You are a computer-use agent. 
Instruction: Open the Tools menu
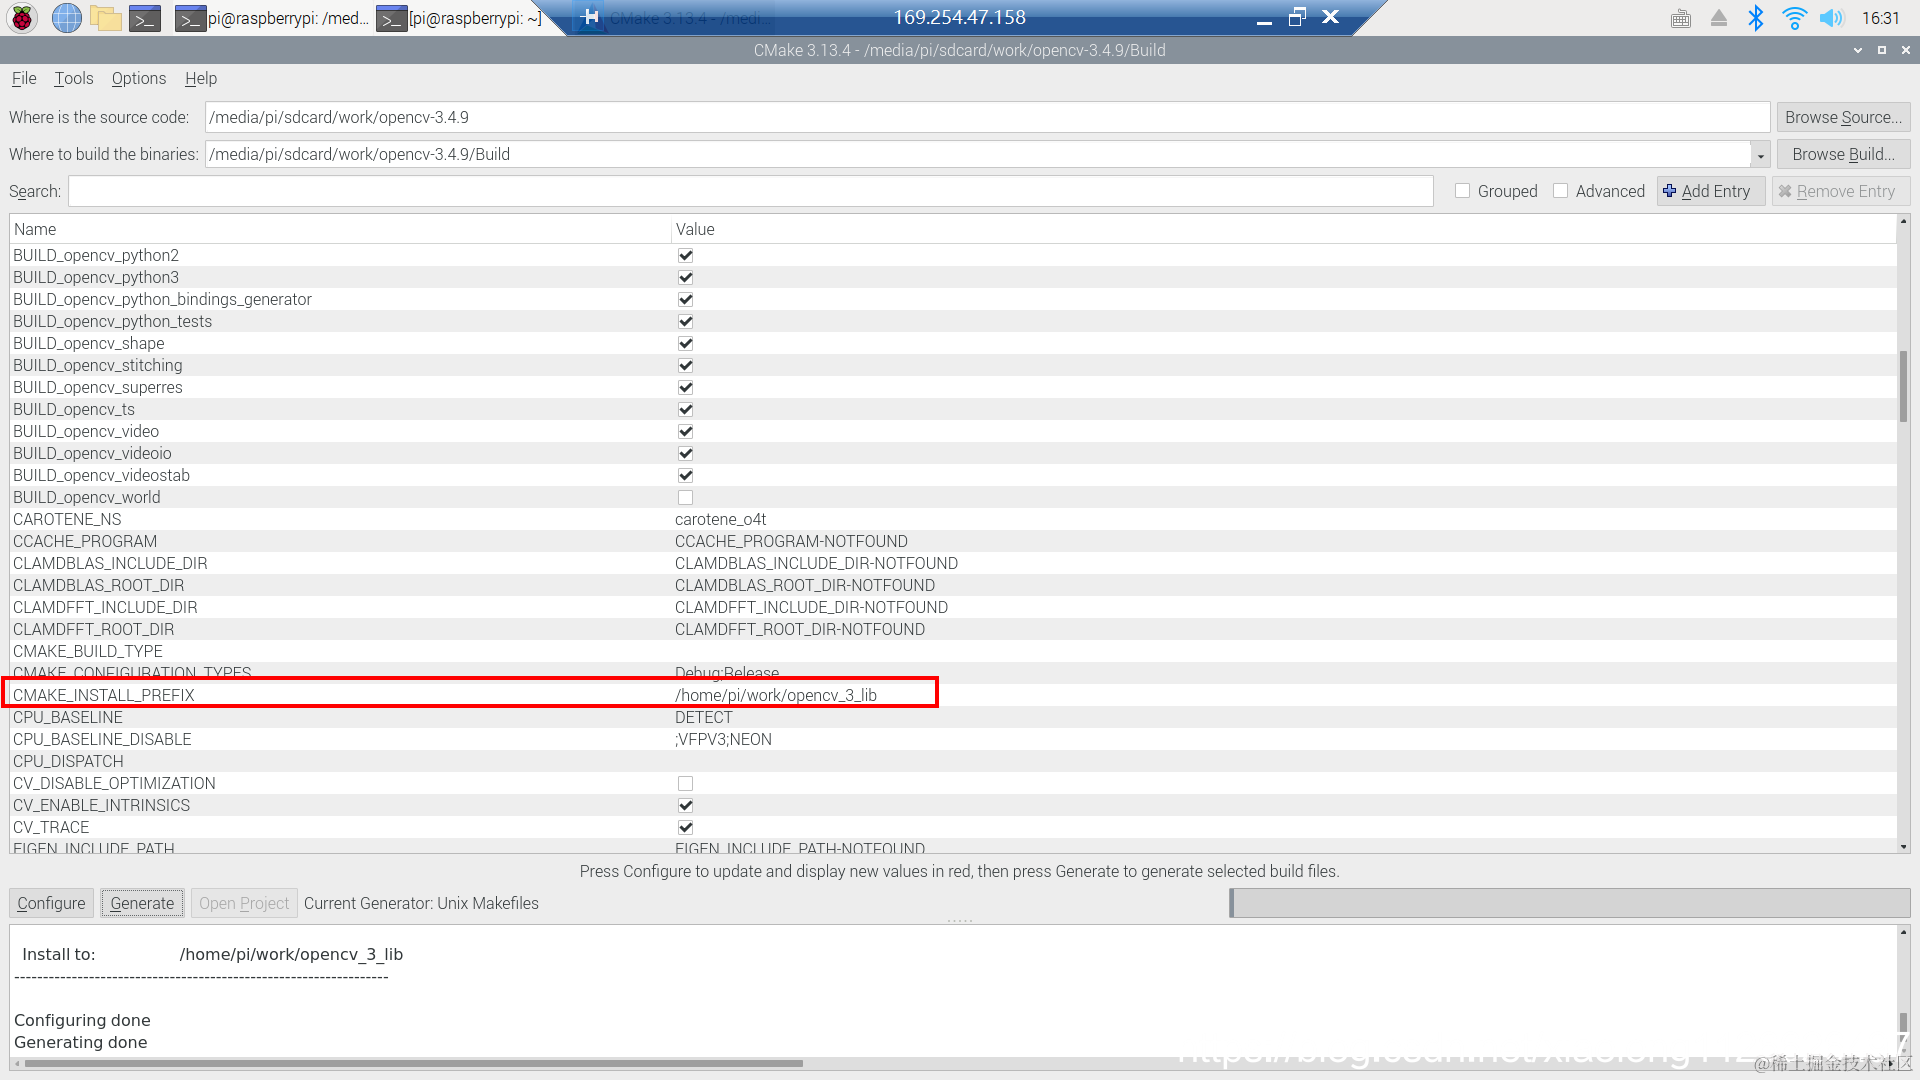pos(73,78)
